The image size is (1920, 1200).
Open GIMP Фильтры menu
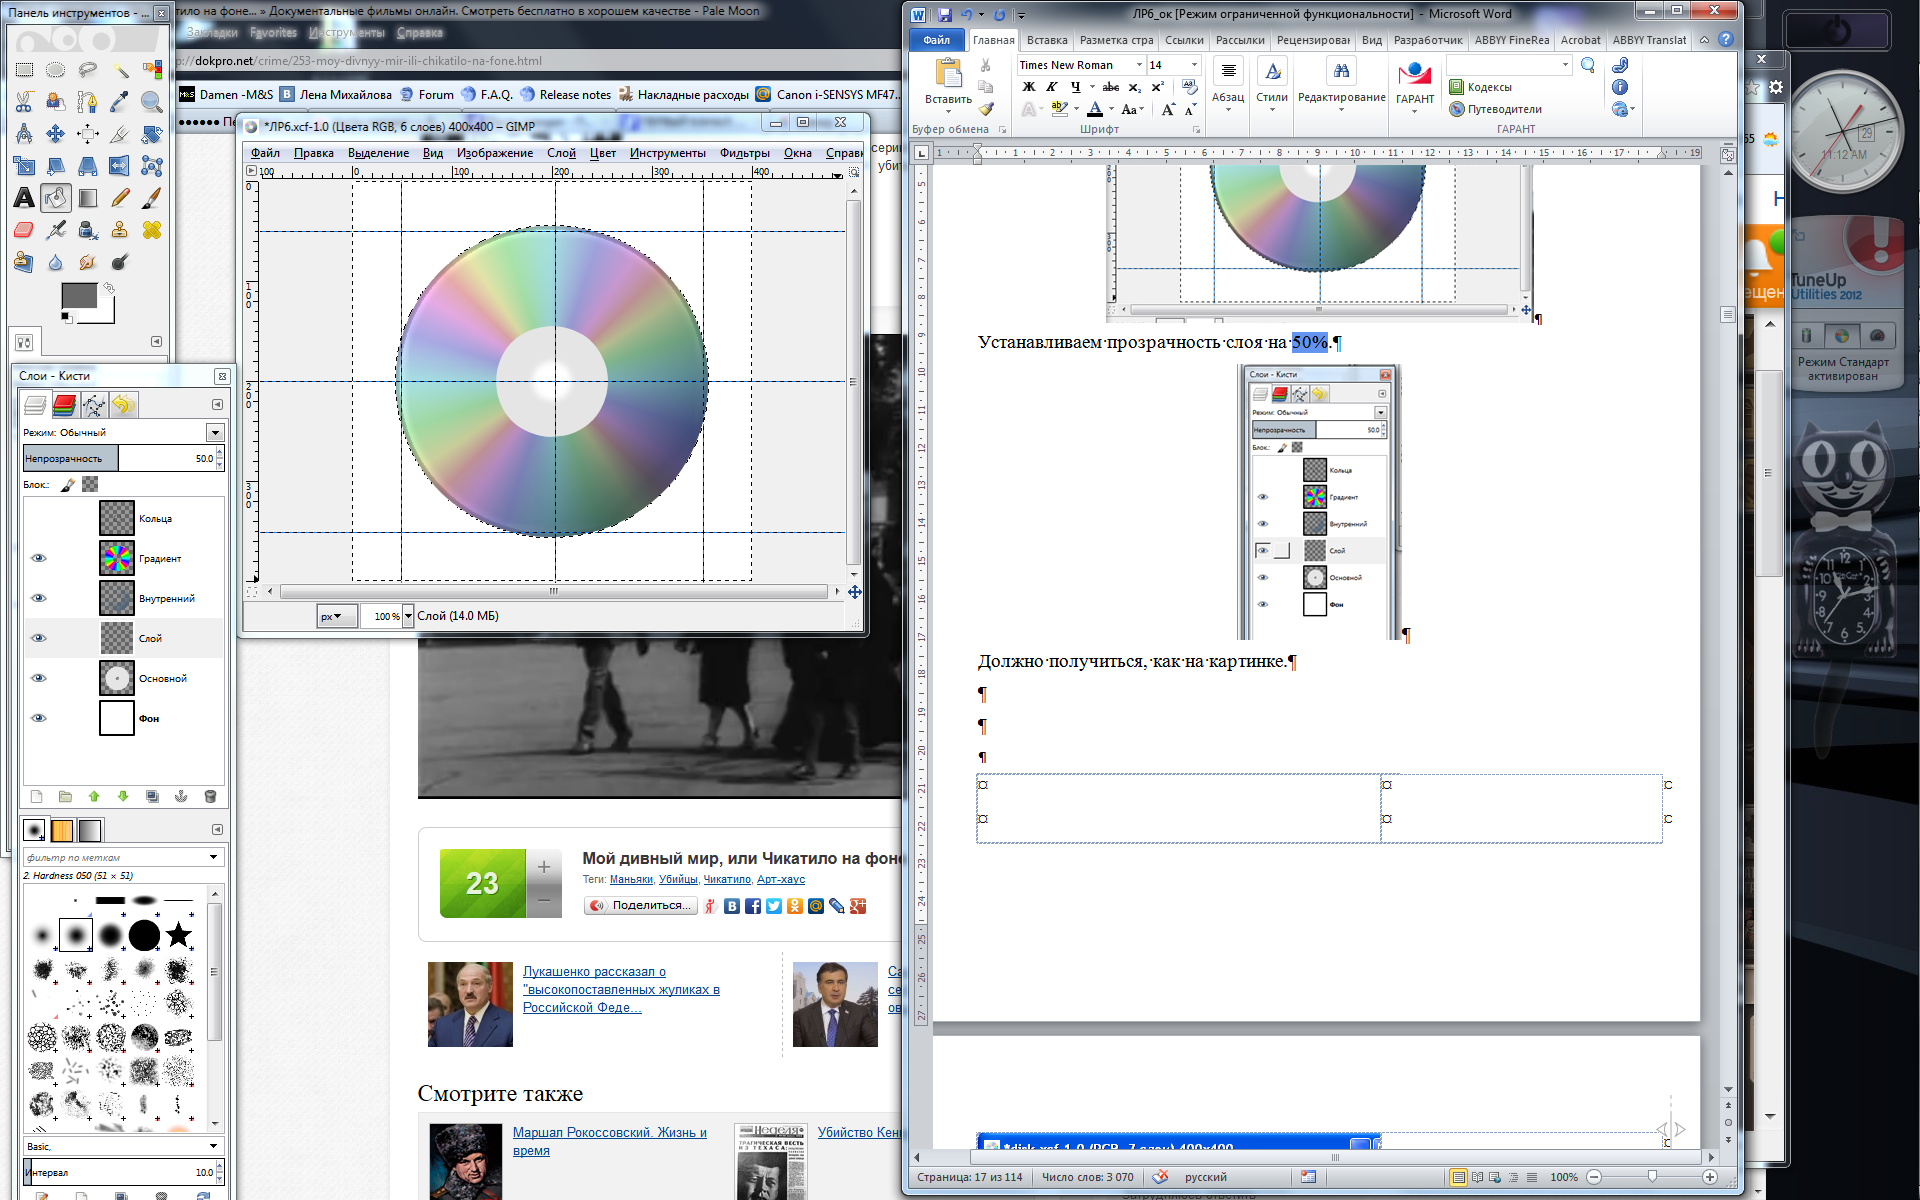(x=745, y=153)
